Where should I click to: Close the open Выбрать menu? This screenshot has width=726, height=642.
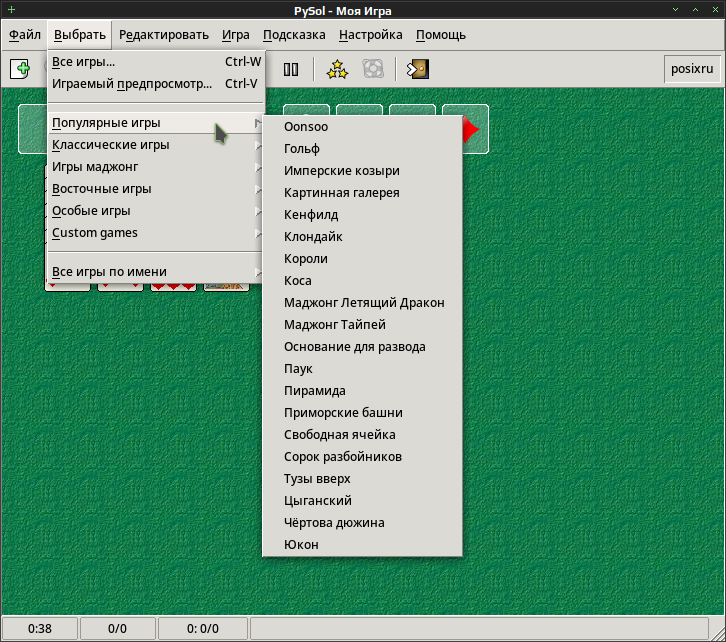point(80,35)
